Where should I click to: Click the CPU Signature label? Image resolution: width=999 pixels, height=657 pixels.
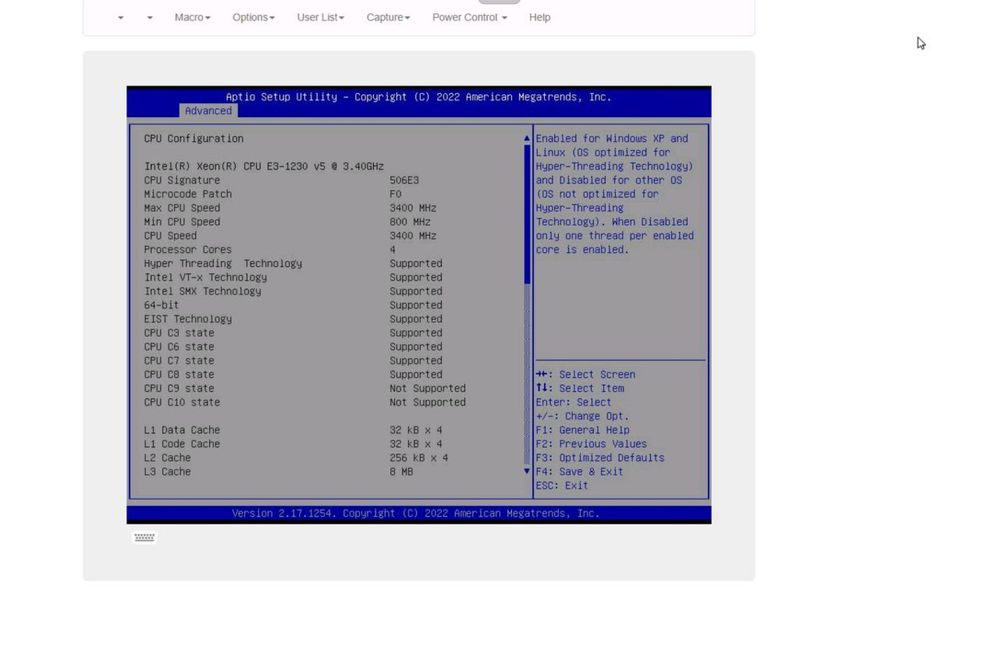[182, 180]
